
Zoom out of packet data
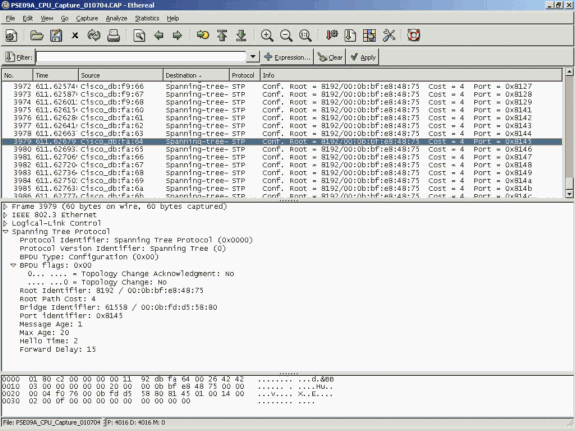point(286,36)
